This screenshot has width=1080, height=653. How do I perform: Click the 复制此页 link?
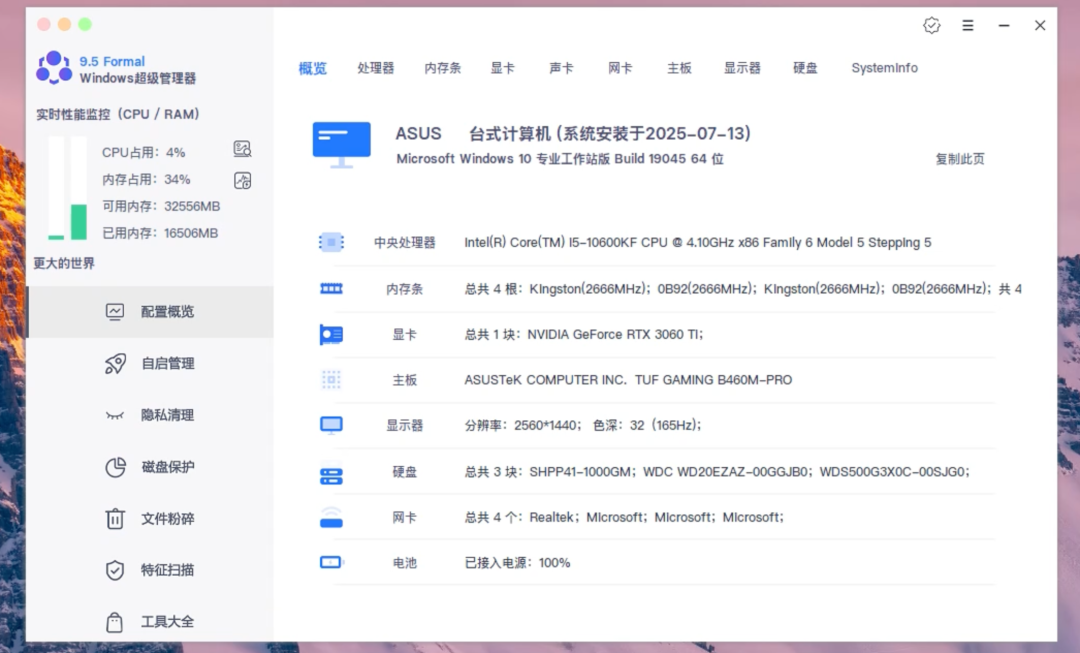(959, 159)
